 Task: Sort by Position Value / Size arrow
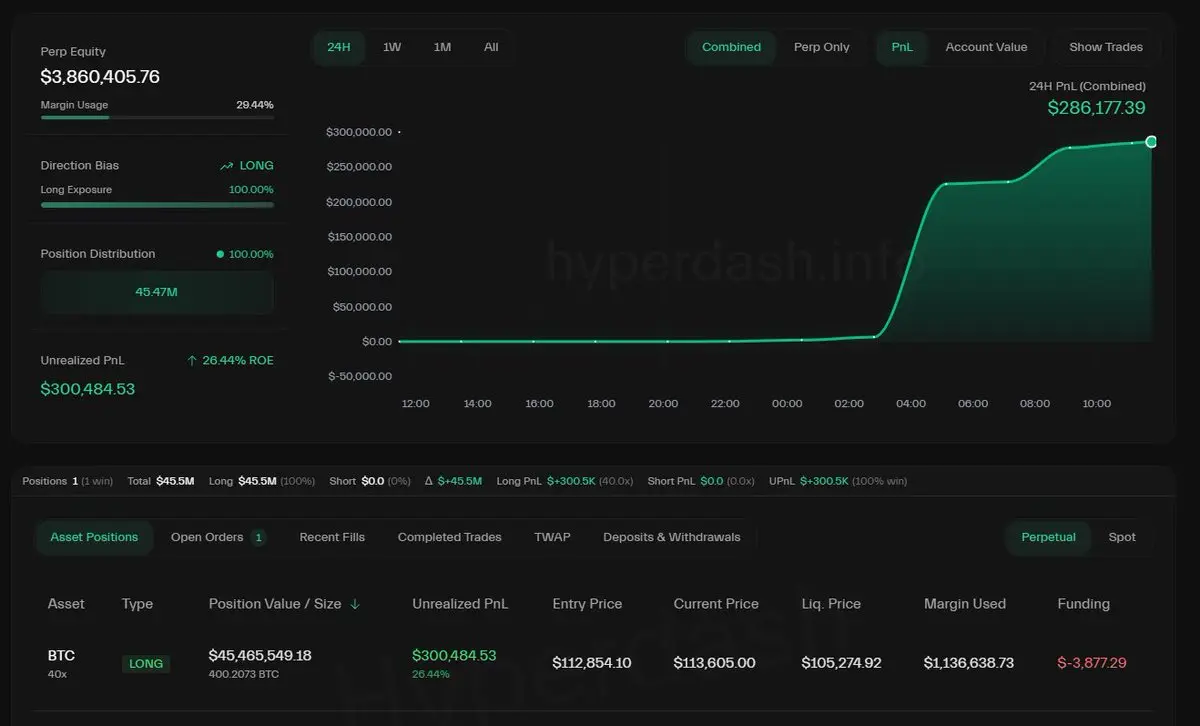355,604
